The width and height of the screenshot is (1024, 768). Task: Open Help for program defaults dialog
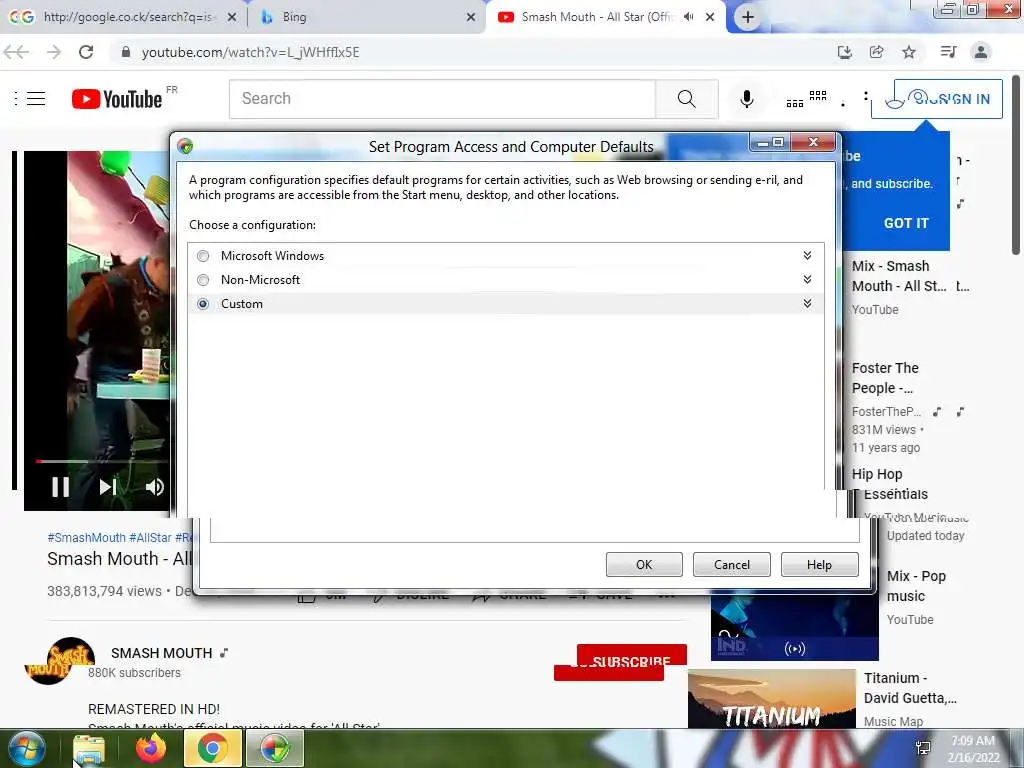[x=819, y=565]
